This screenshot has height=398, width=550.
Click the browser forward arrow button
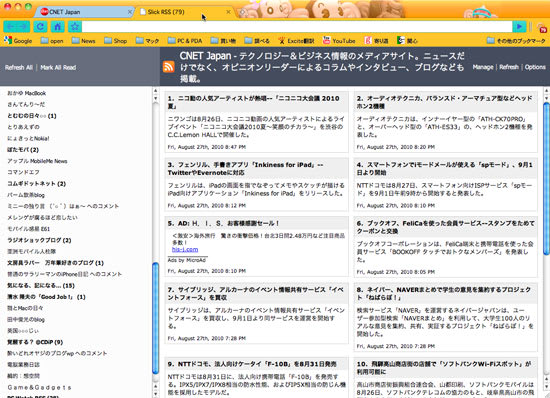pos(24,27)
